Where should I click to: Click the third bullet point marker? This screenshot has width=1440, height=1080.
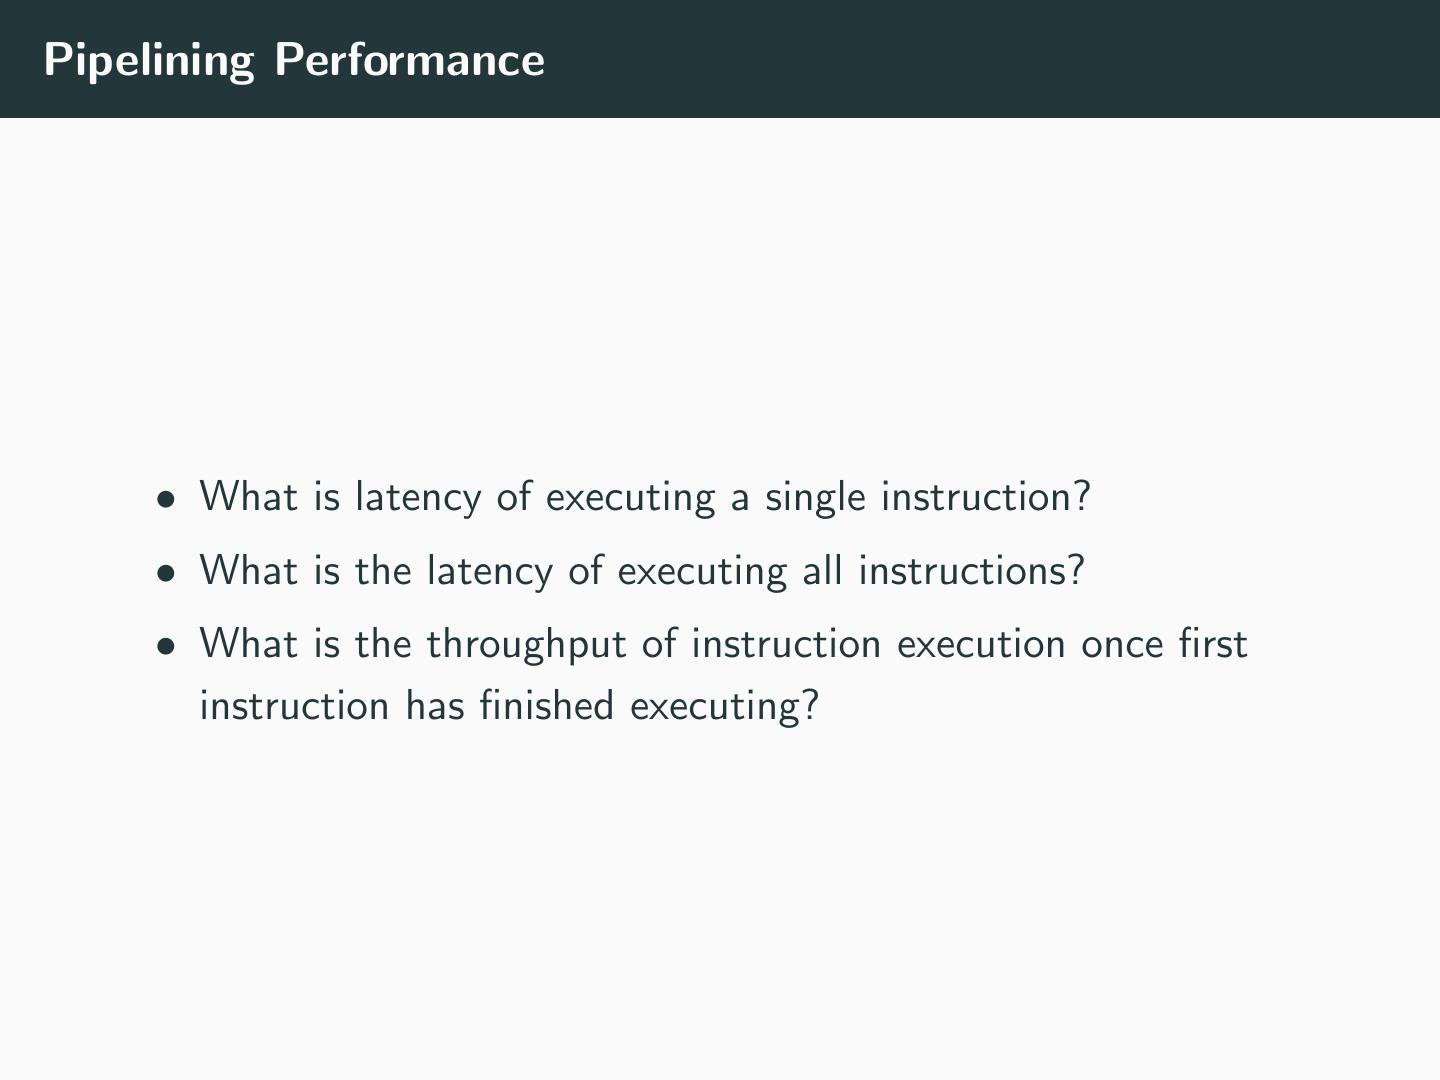tap(165, 645)
